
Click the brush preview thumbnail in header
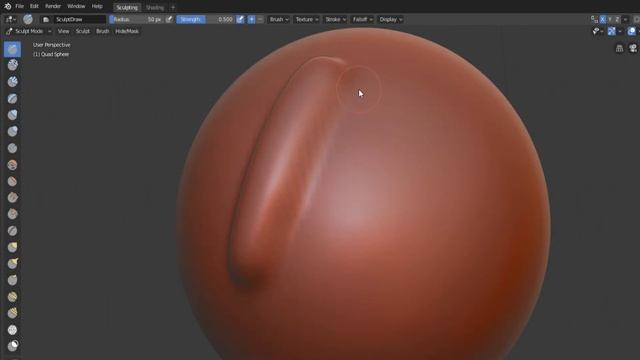tap(28, 19)
